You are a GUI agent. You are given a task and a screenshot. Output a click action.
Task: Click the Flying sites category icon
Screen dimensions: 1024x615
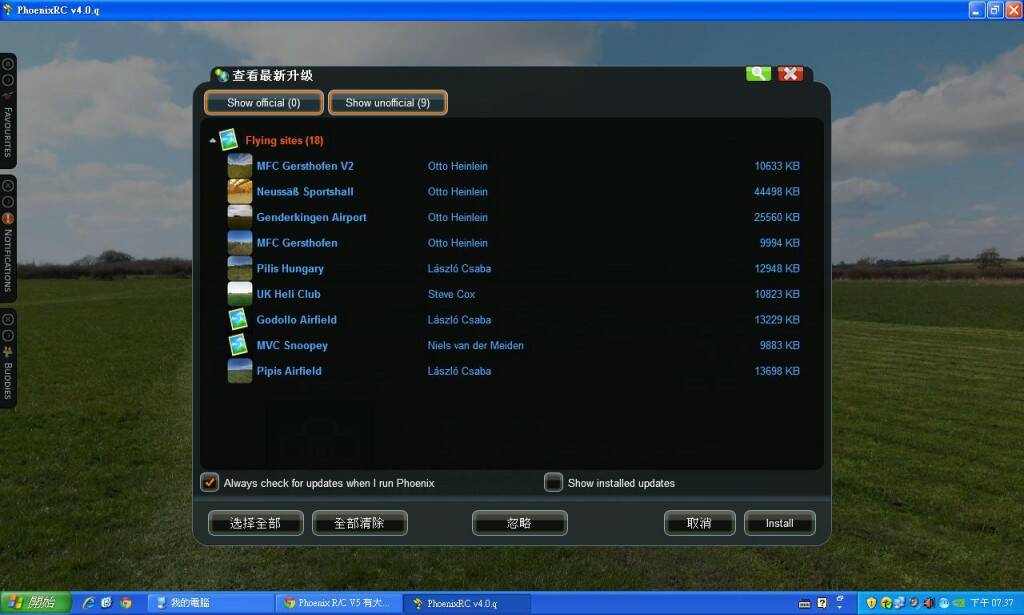(x=229, y=140)
